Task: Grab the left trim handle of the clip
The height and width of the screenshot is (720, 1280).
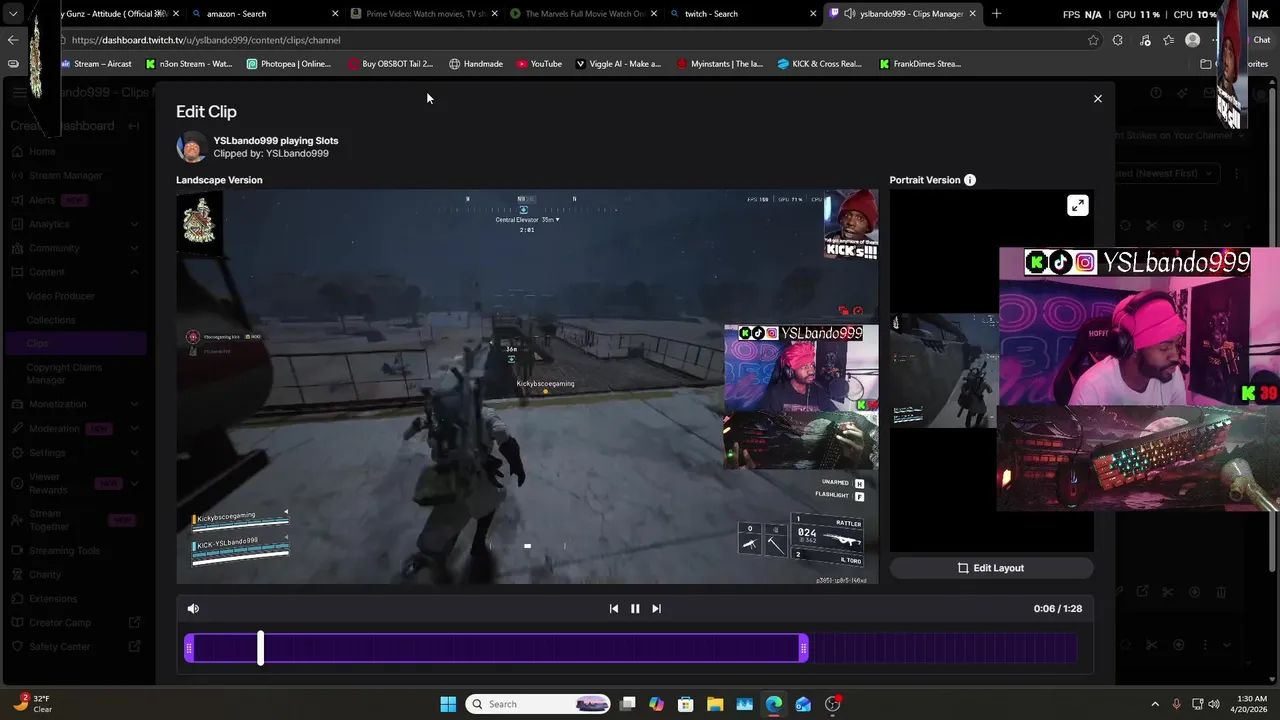Action: (189, 649)
